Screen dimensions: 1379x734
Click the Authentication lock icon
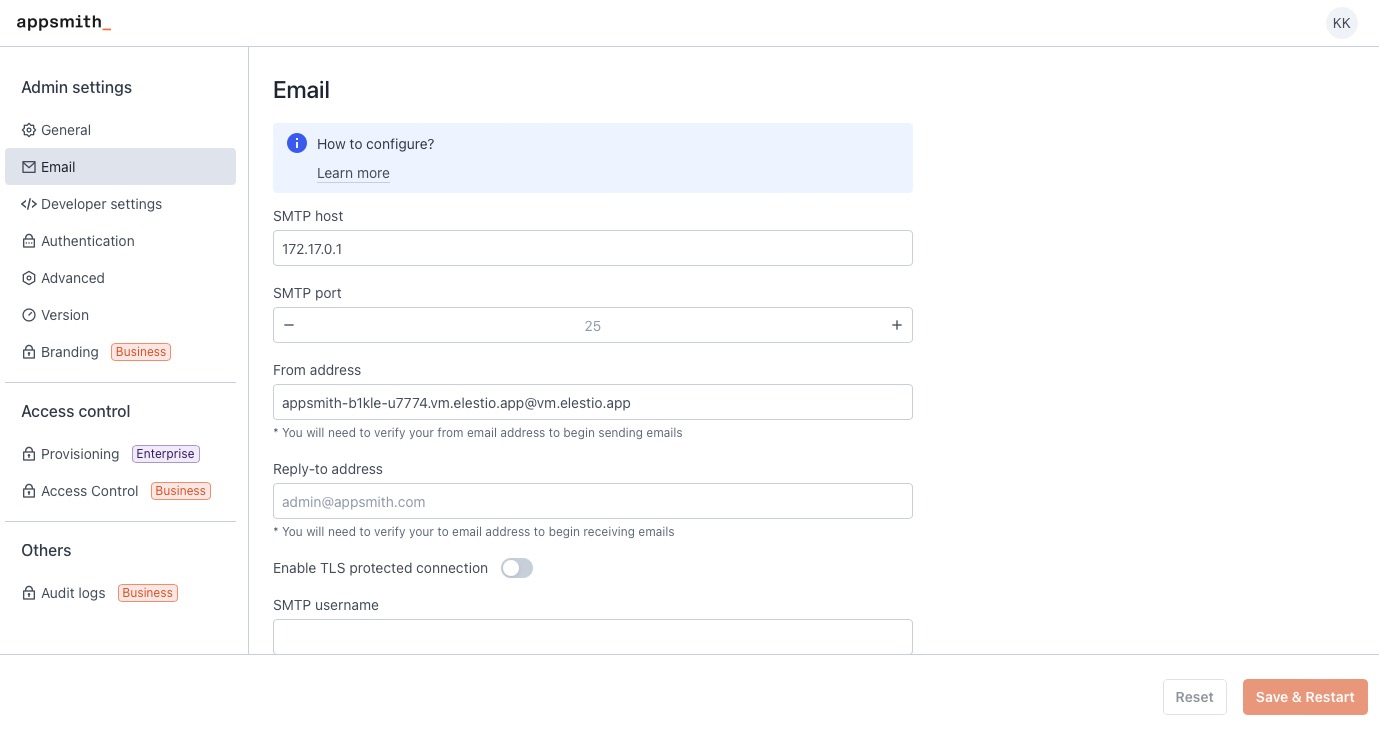pos(28,241)
